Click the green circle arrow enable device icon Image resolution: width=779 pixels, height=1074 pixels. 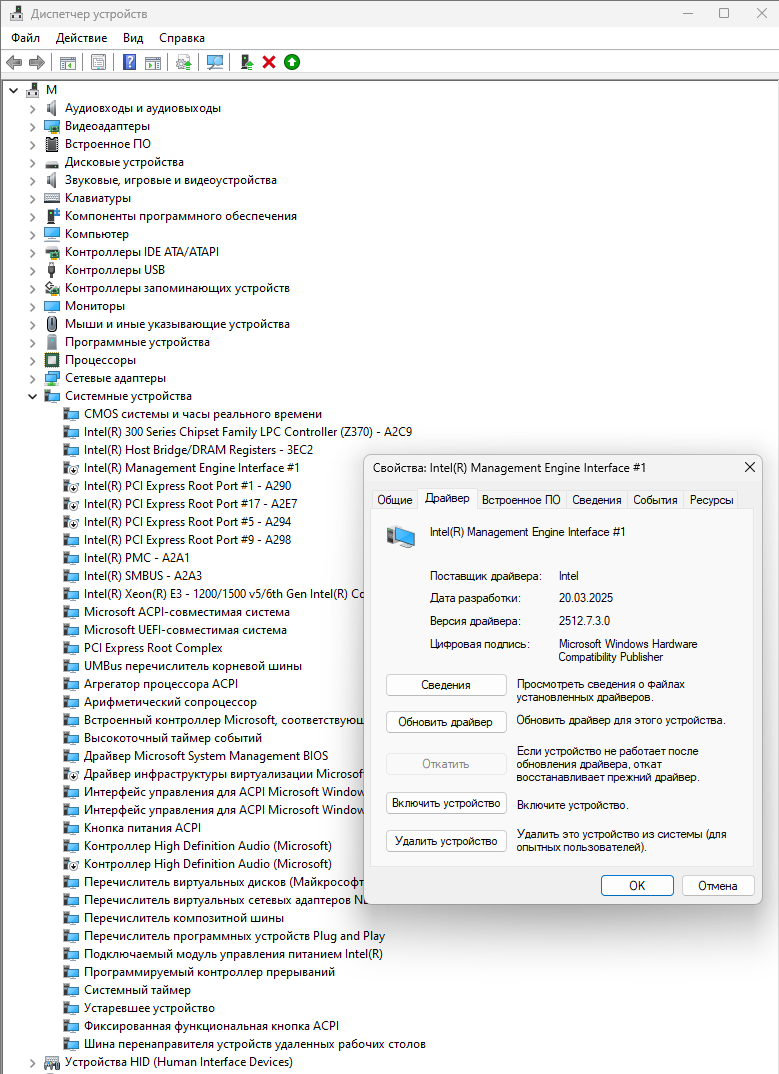[x=291, y=62]
